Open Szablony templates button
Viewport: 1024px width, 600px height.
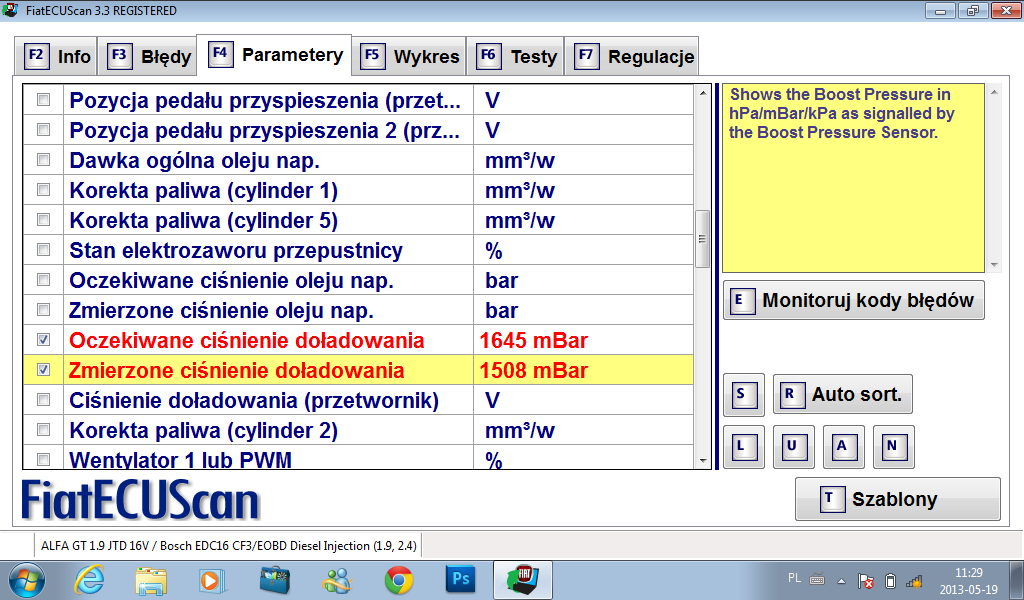pyautogui.click(x=897, y=499)
